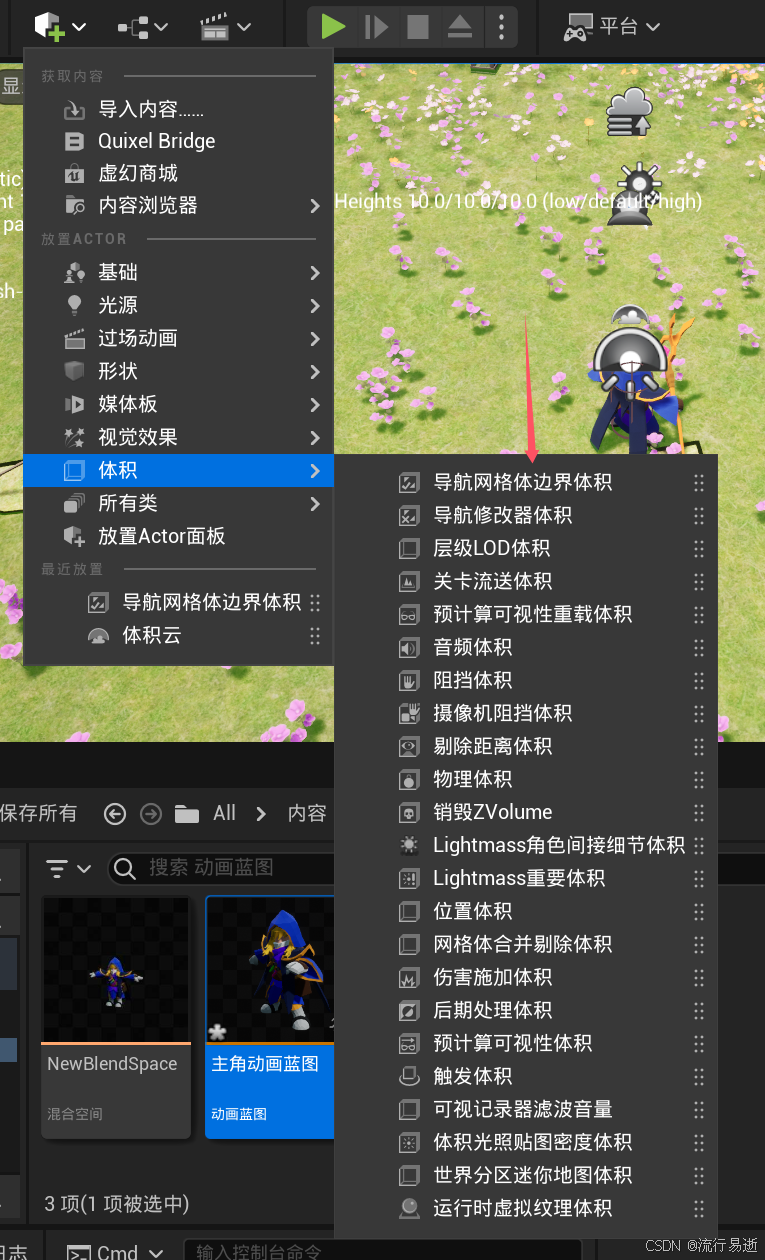The width and height of the screenshot is (765, 1260).
Task: Click the Lightmass重要体积 icon
Action: [x=408, y=879]
